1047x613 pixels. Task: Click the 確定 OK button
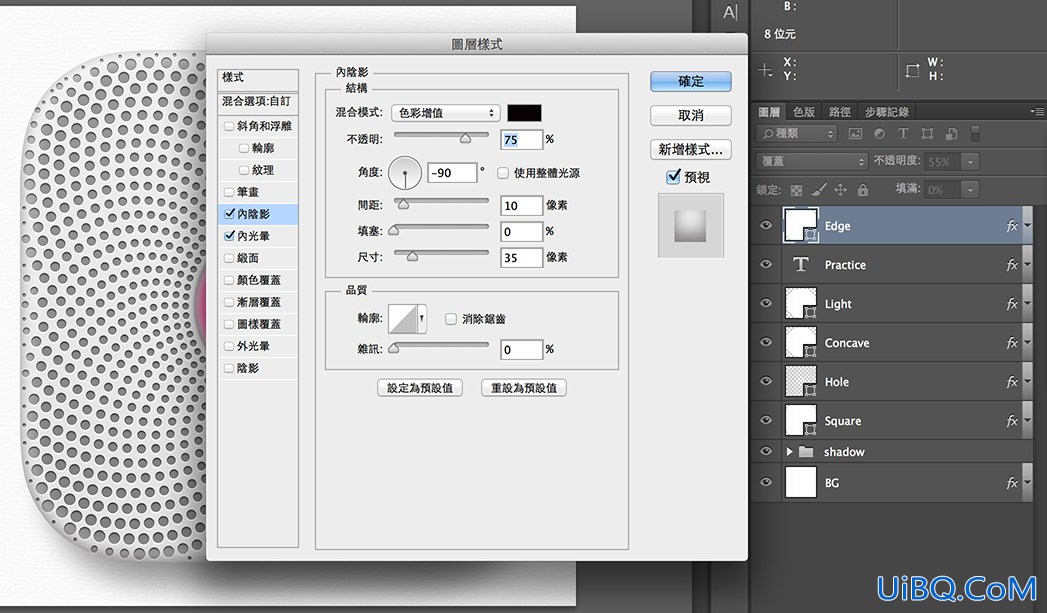pos(690,81)
